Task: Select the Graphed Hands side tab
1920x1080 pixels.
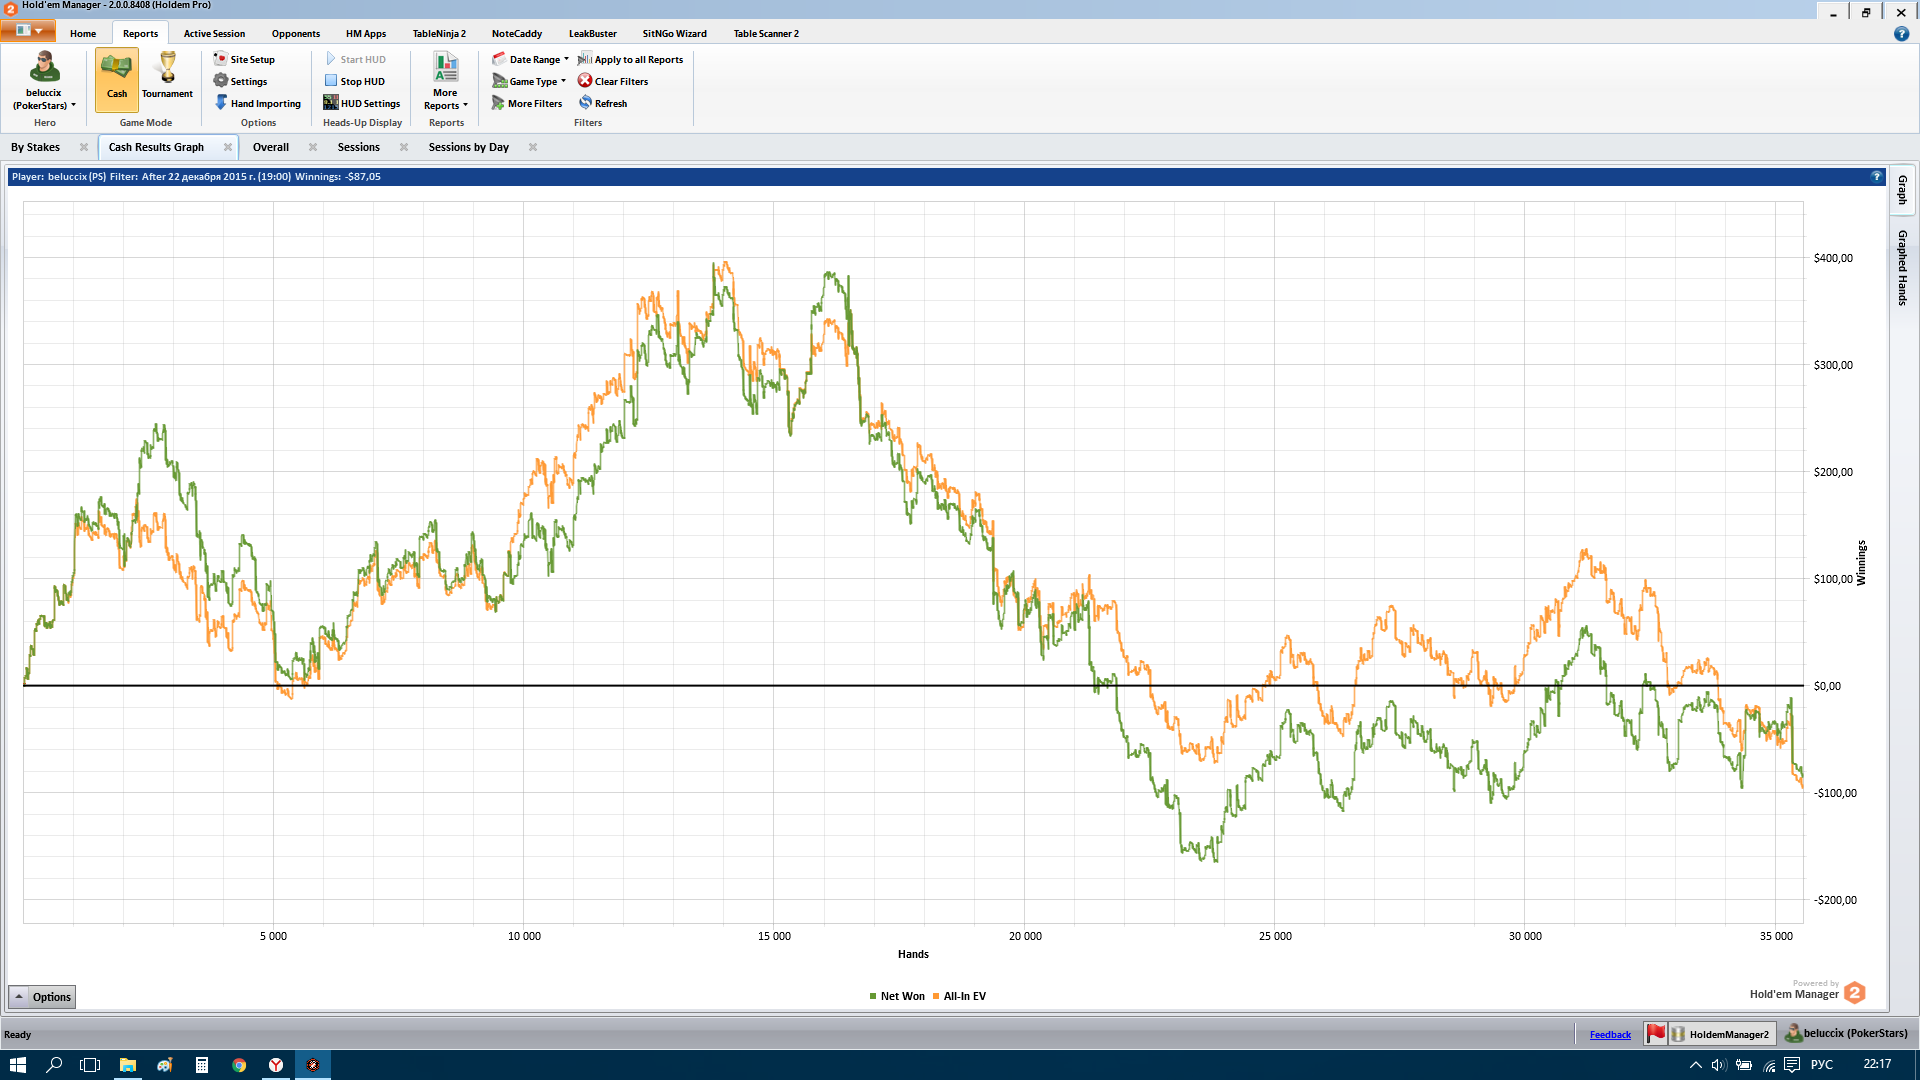Action: coord(1902,267)
